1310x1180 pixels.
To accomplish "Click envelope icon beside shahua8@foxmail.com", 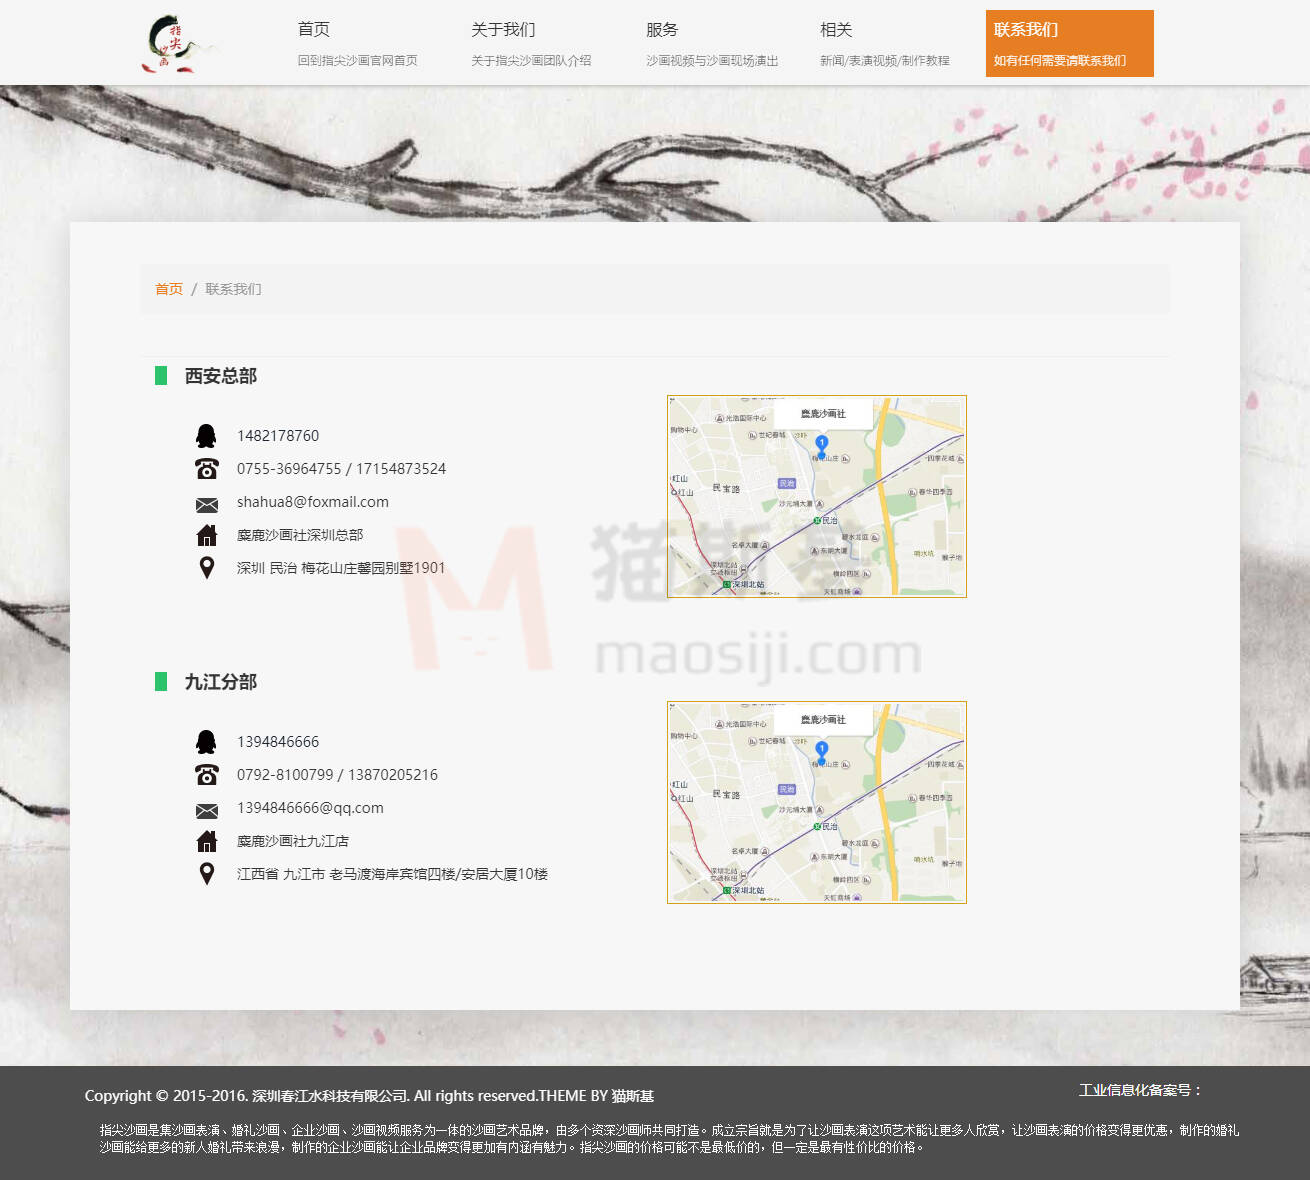I will point(206,504).
